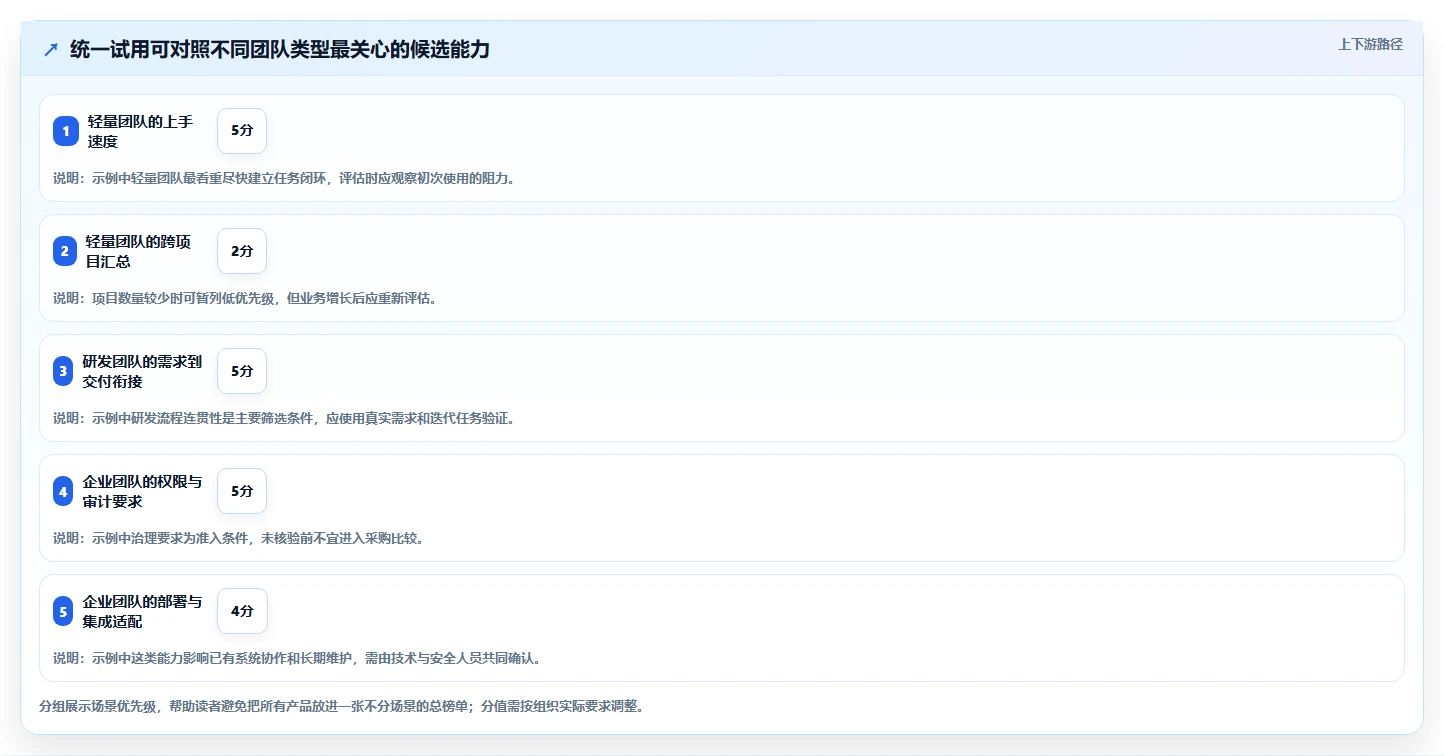Click the 4分 score for 企业团队的部署与集成适配

[242, 611]
